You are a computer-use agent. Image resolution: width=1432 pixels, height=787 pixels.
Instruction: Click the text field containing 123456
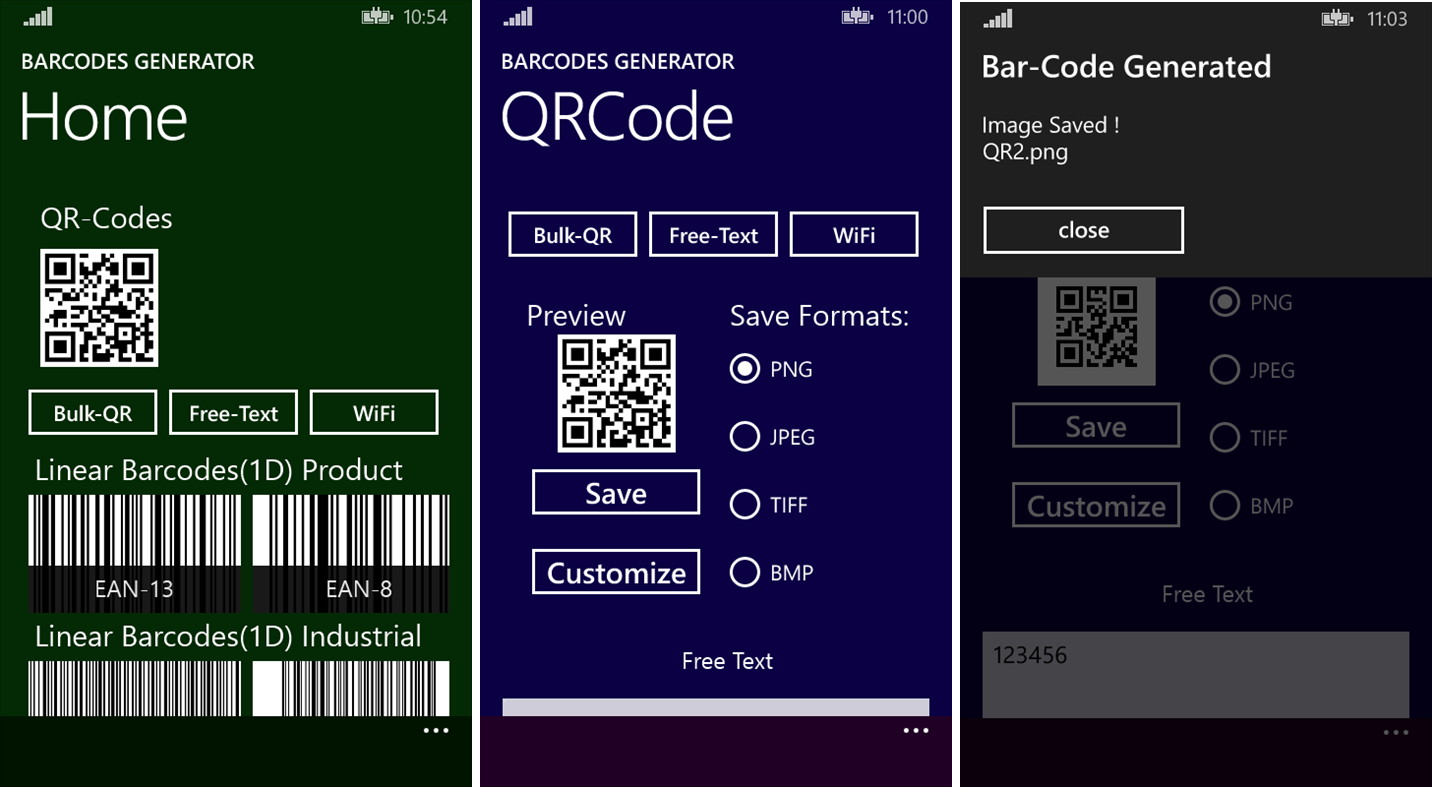point(1196,674)
